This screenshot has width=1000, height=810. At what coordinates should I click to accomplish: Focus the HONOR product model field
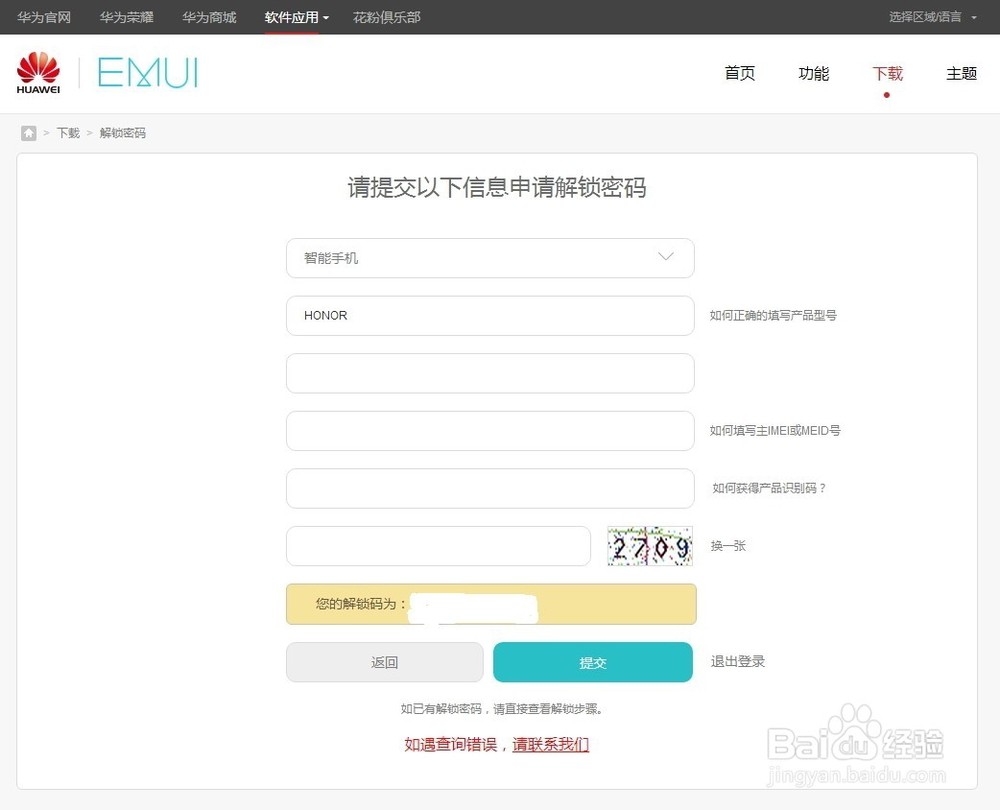[490, 316]
